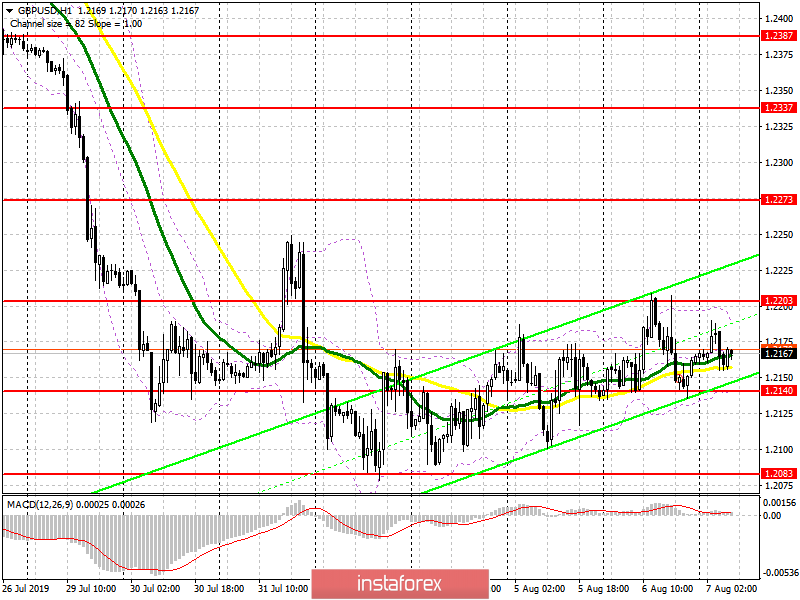
Task: Select the 1.2225 price axis value
Action: click(x=779, y=270)
